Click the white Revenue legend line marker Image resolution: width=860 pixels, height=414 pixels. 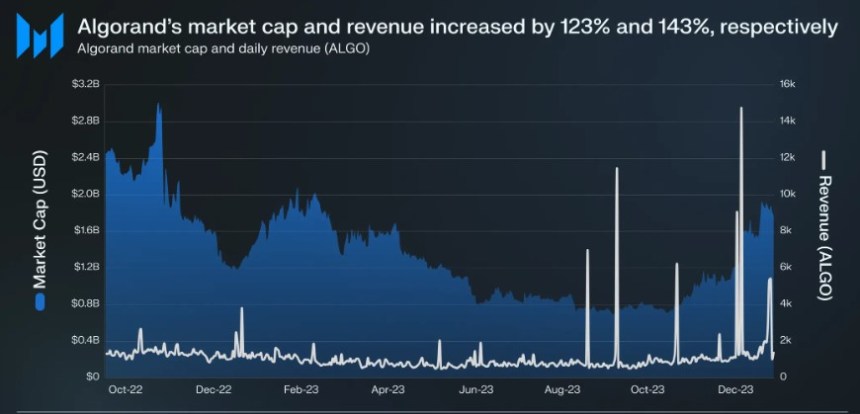pyautogui.click(x=823, y=160)
